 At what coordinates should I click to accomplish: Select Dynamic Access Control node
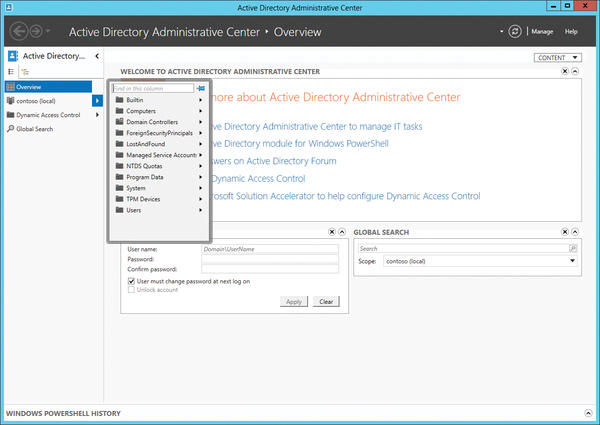tap(48, 115)
